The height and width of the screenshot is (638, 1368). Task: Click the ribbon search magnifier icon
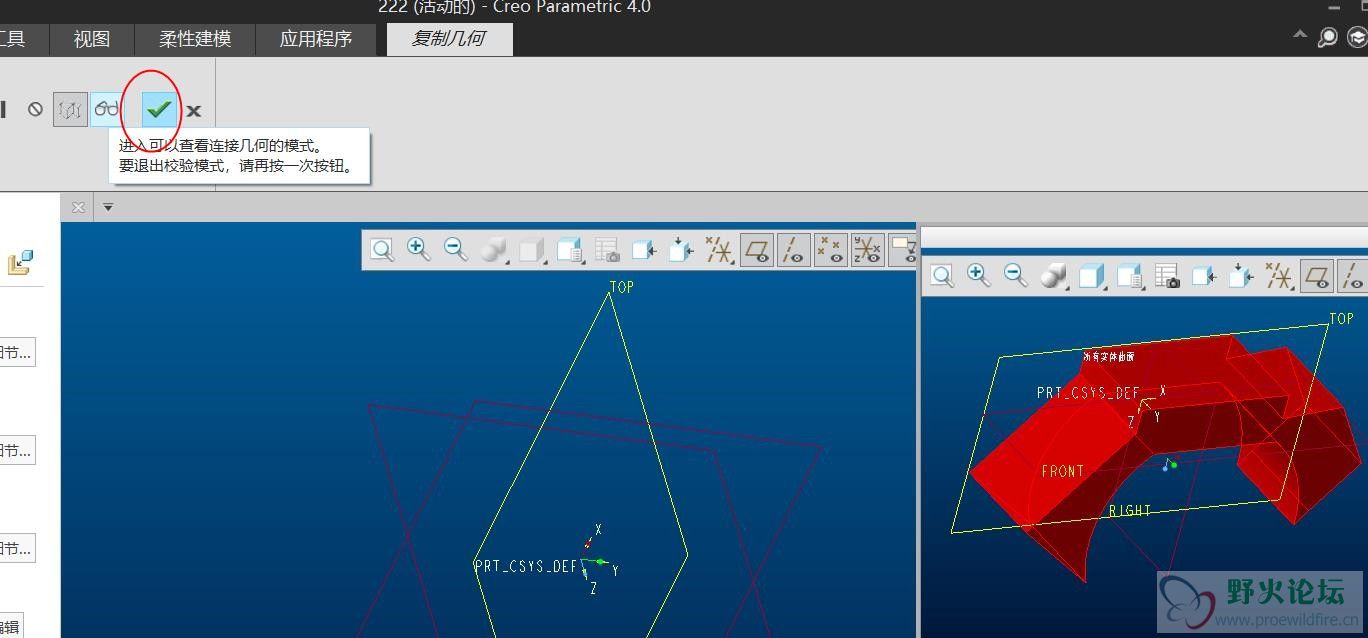coord(1327,38)
